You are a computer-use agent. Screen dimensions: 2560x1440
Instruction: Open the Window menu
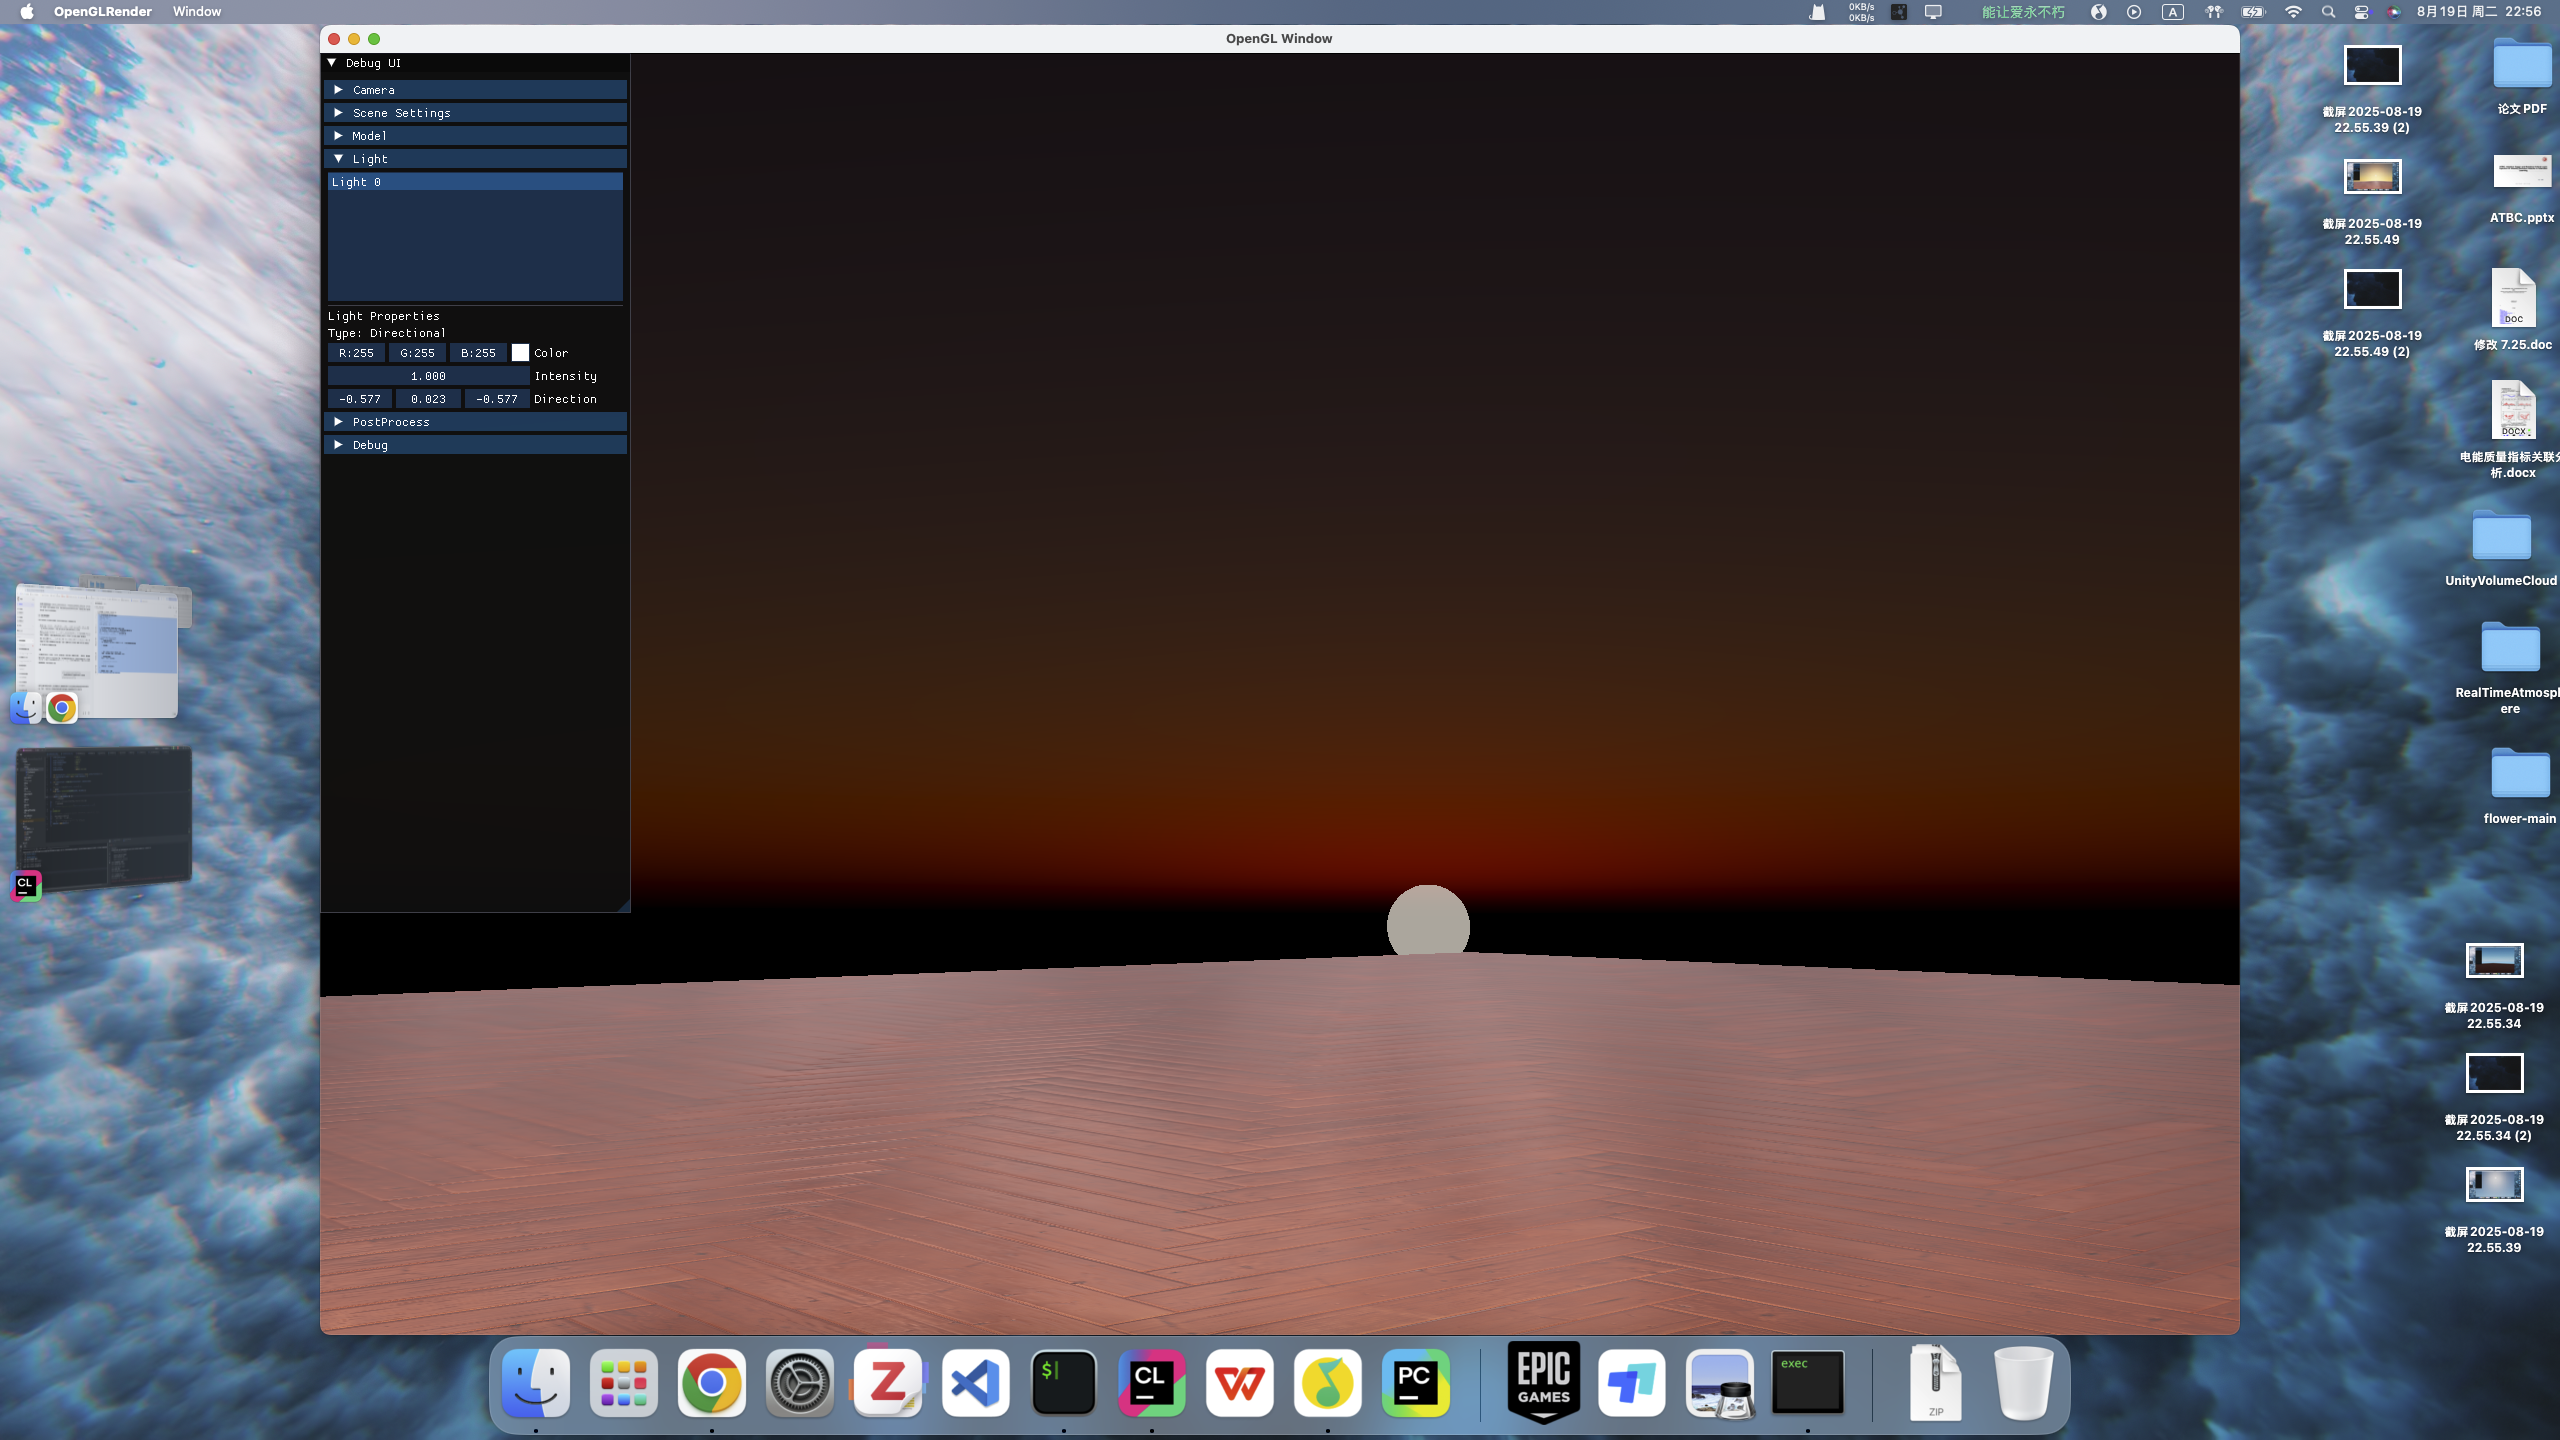(x=196, y=12)
